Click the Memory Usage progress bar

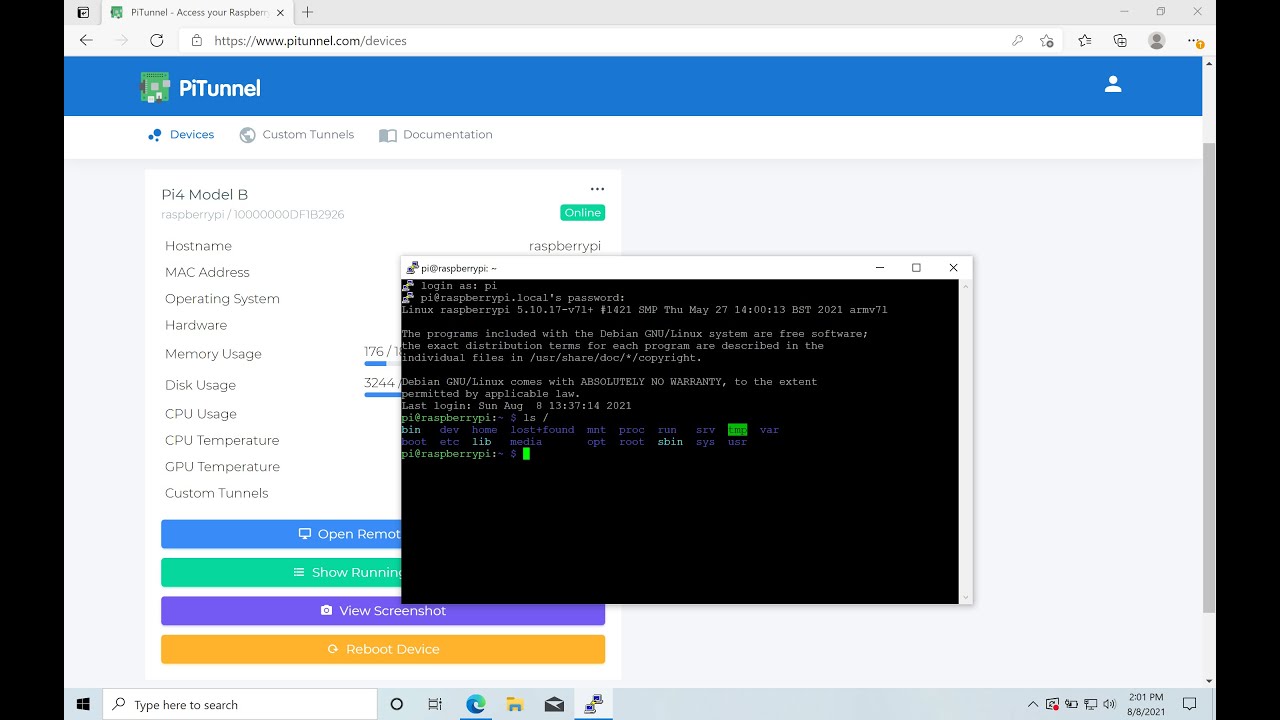(382, 364)
